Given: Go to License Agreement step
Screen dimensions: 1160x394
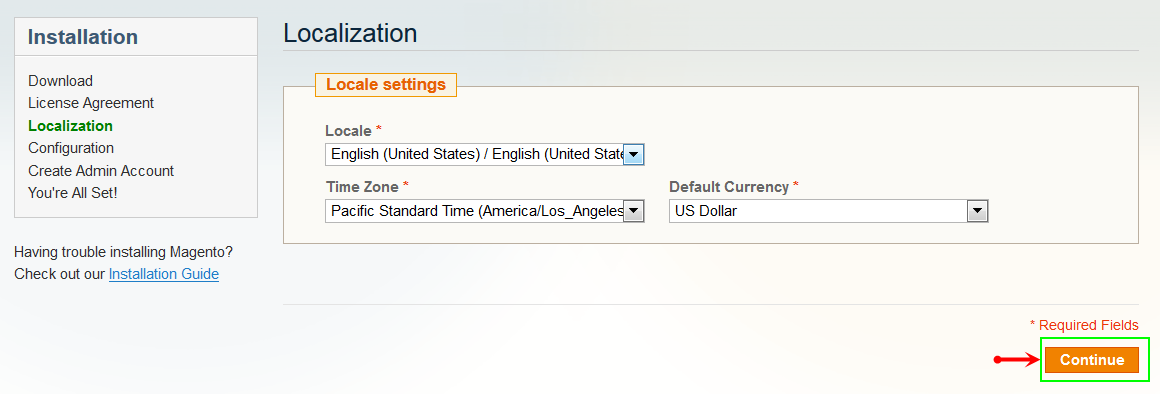Looking at the screenshot, I should [x=91, y=103].
